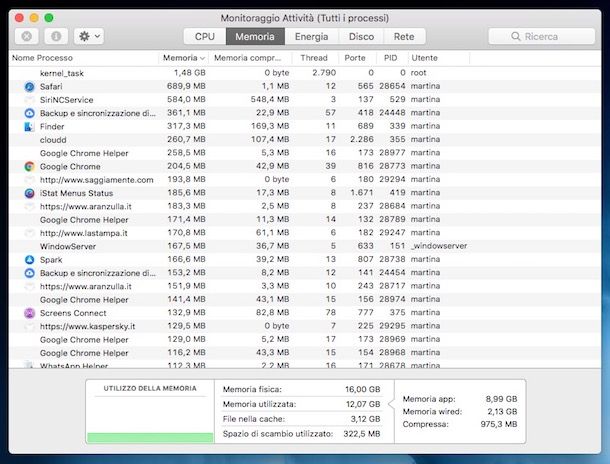Screen dimensions: 610x464
Task: Click the swap used 322,5 MB value
Action: [x=361, y=434]
